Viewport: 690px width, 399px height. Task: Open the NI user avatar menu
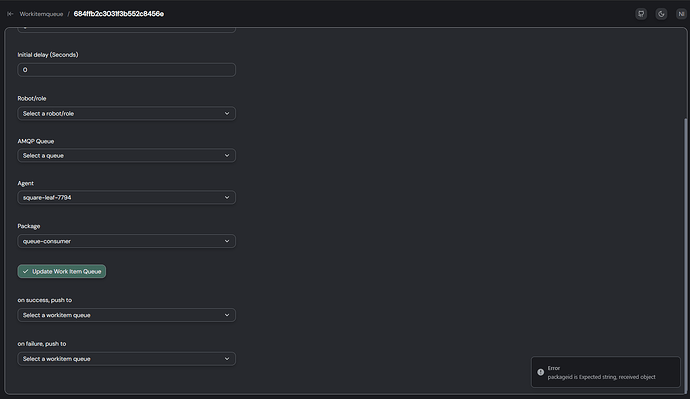click(681, 14)
